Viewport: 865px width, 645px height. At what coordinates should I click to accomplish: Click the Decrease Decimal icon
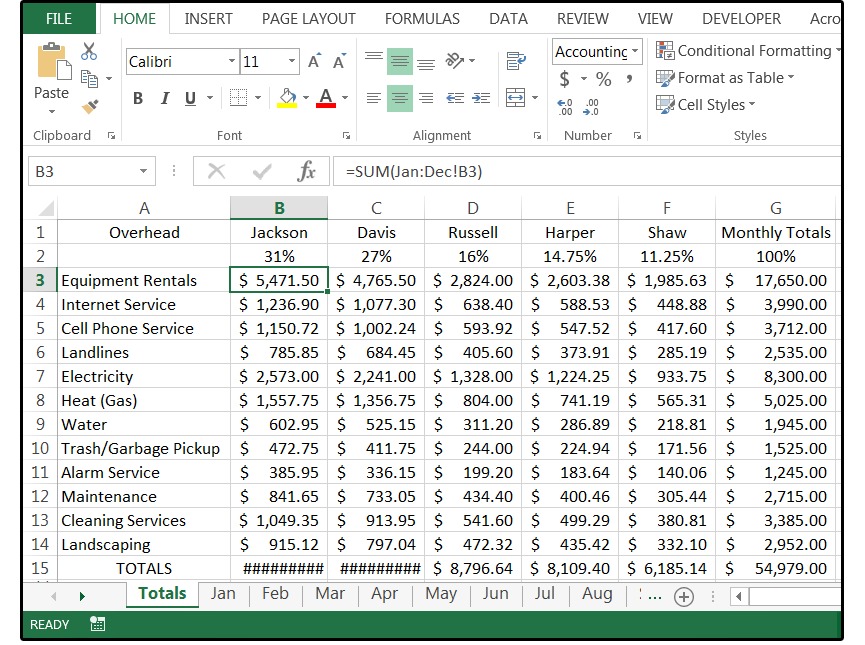(591, 106)
